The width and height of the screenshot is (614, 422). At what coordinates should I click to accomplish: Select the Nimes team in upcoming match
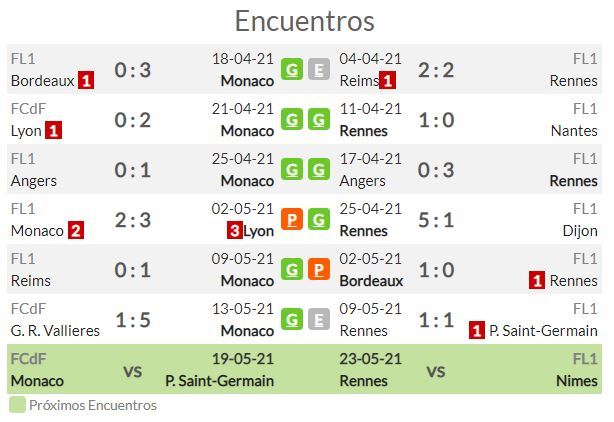[x=577, y=381]
